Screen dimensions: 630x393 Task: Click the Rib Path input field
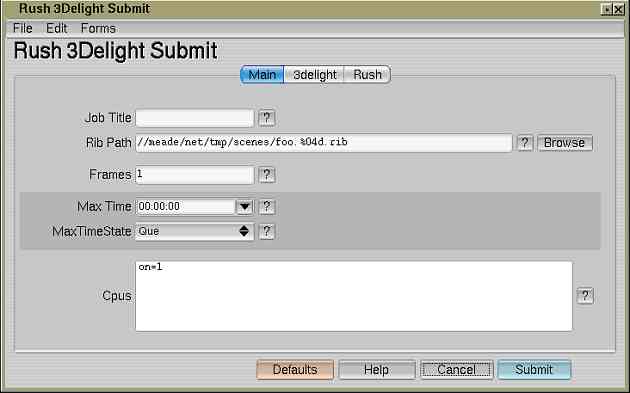324,143
